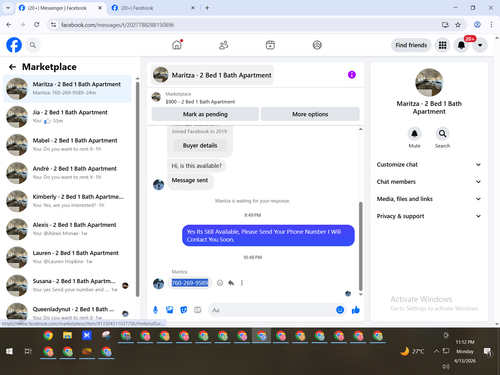Open the Friends icon in top navigation
The image size is (500, 375).
pos(224,45)
